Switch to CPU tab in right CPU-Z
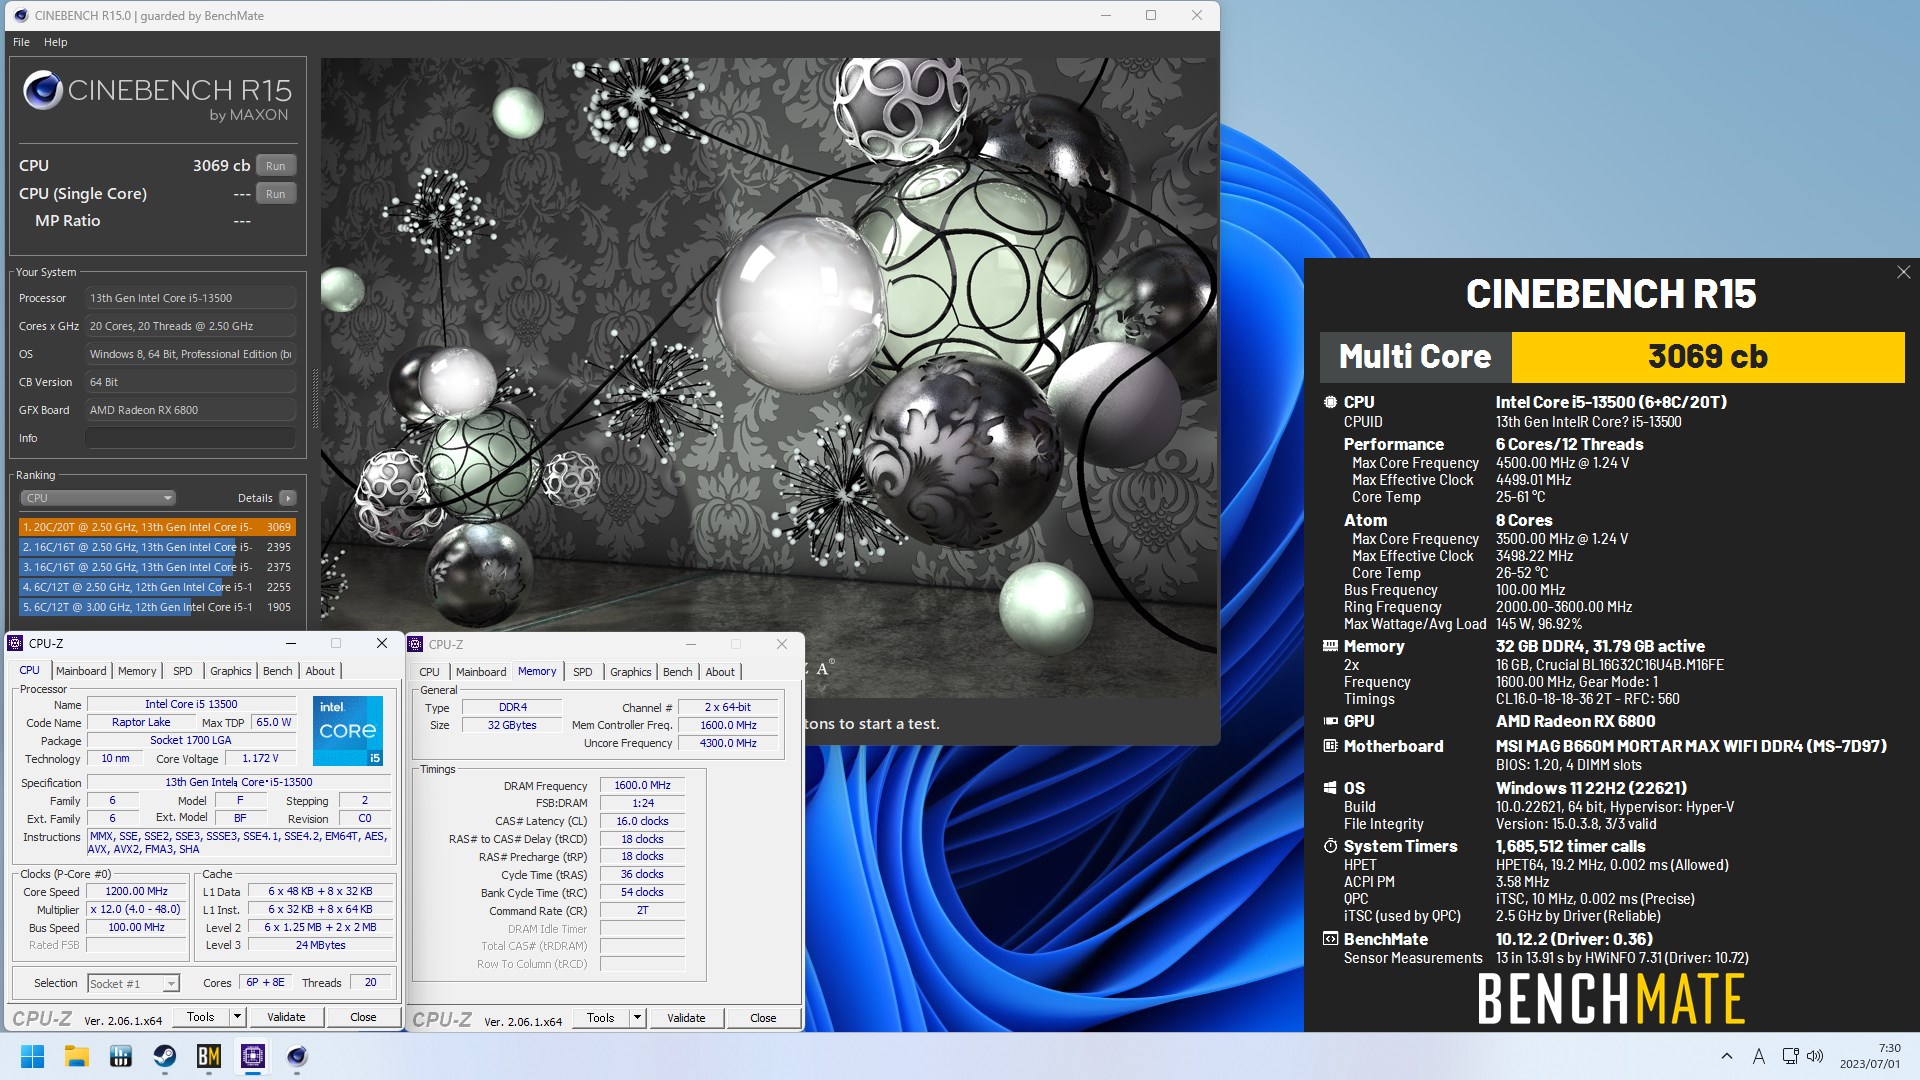Viewport: 1920px width, 1080px height. [430, 672]
